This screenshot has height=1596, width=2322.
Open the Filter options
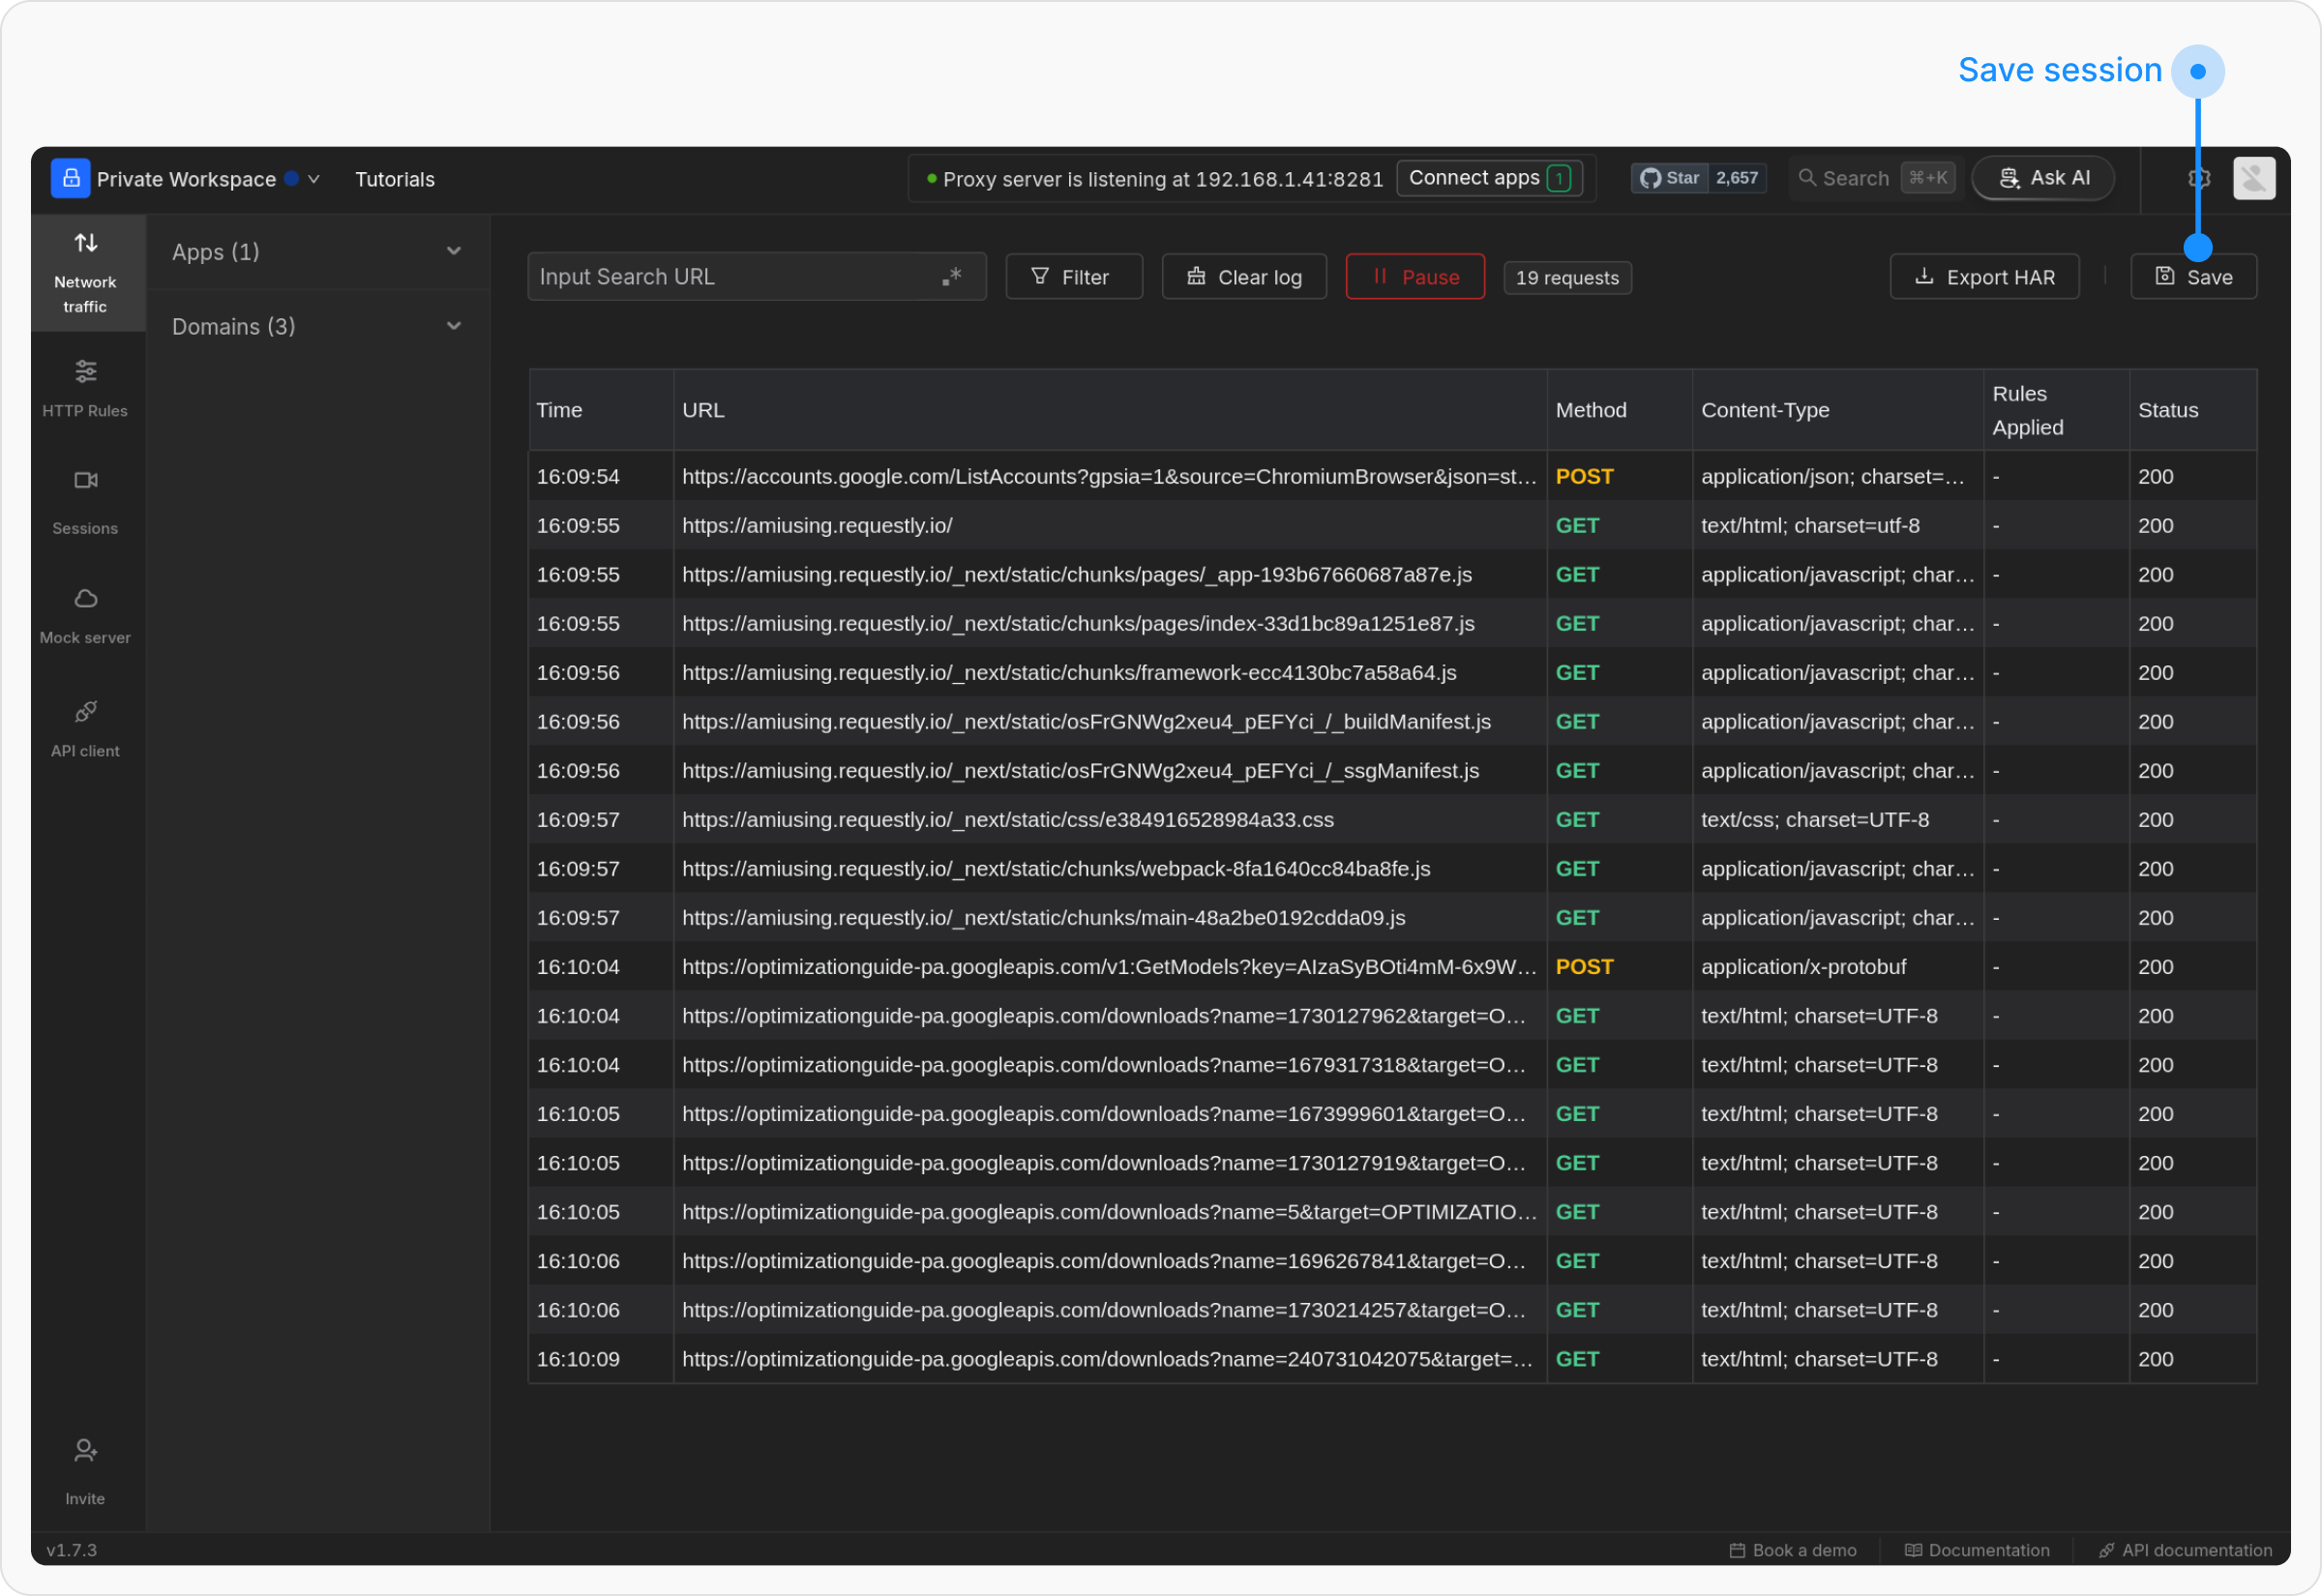pos(1073,277)
